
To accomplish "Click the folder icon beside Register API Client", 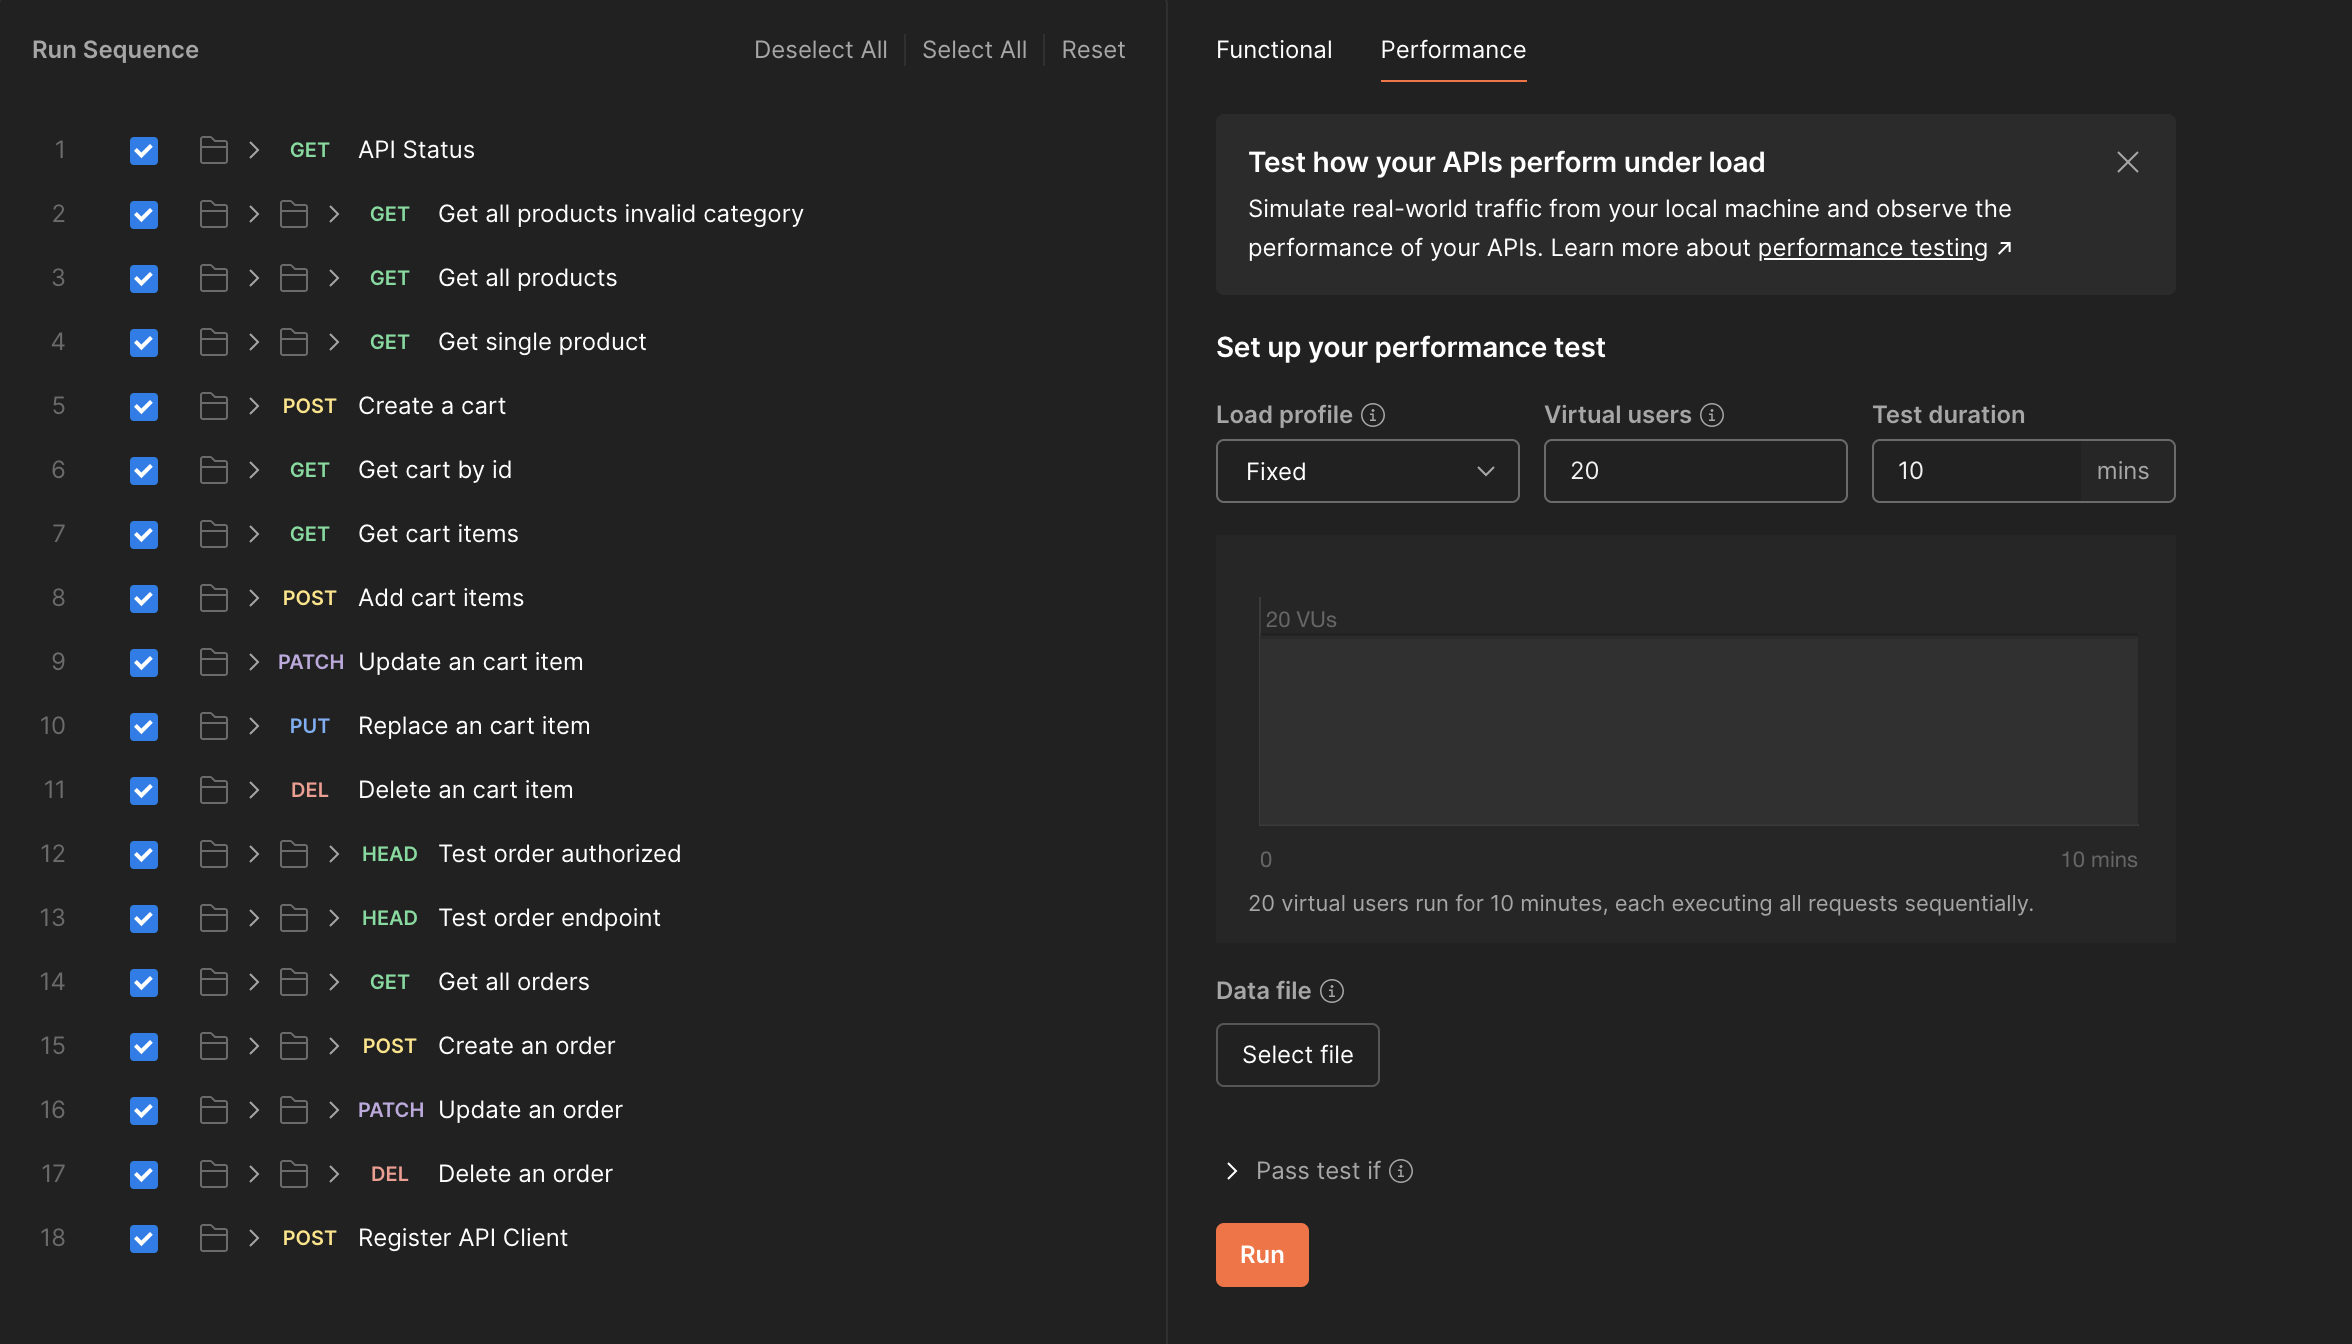I will pyautogui.click(x=213, y=1238).
